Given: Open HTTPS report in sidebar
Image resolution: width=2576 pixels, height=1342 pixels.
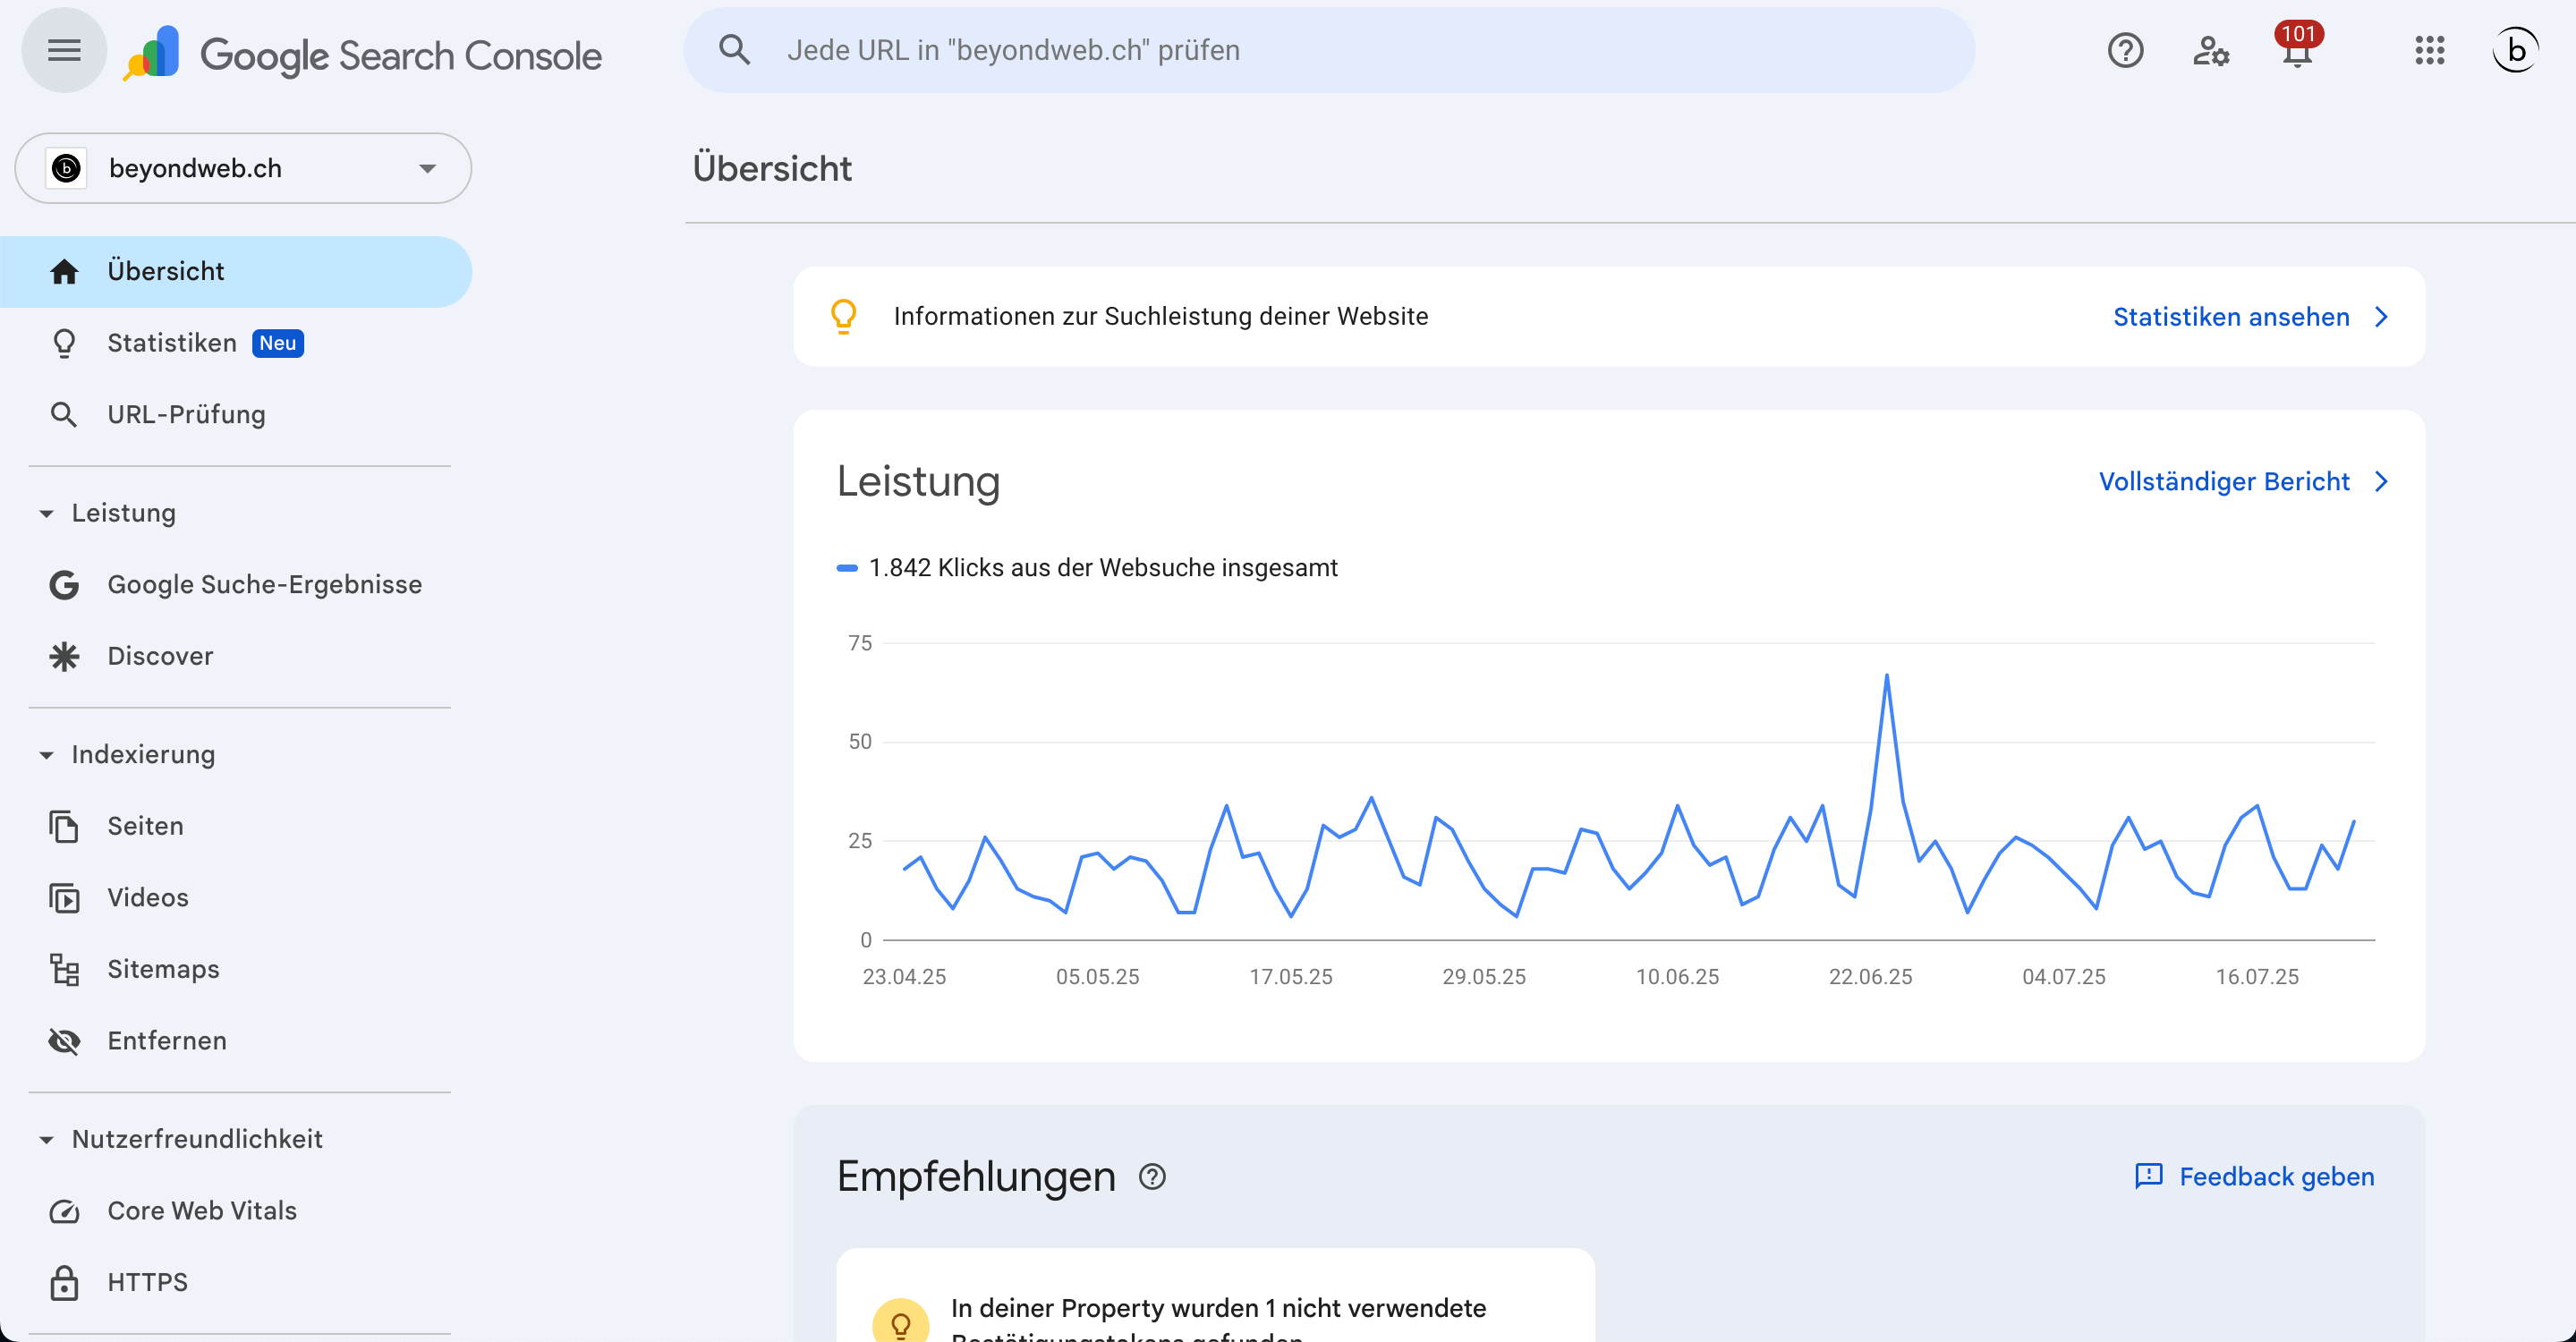Looking at the screenshot, I should click(236, 1282).
